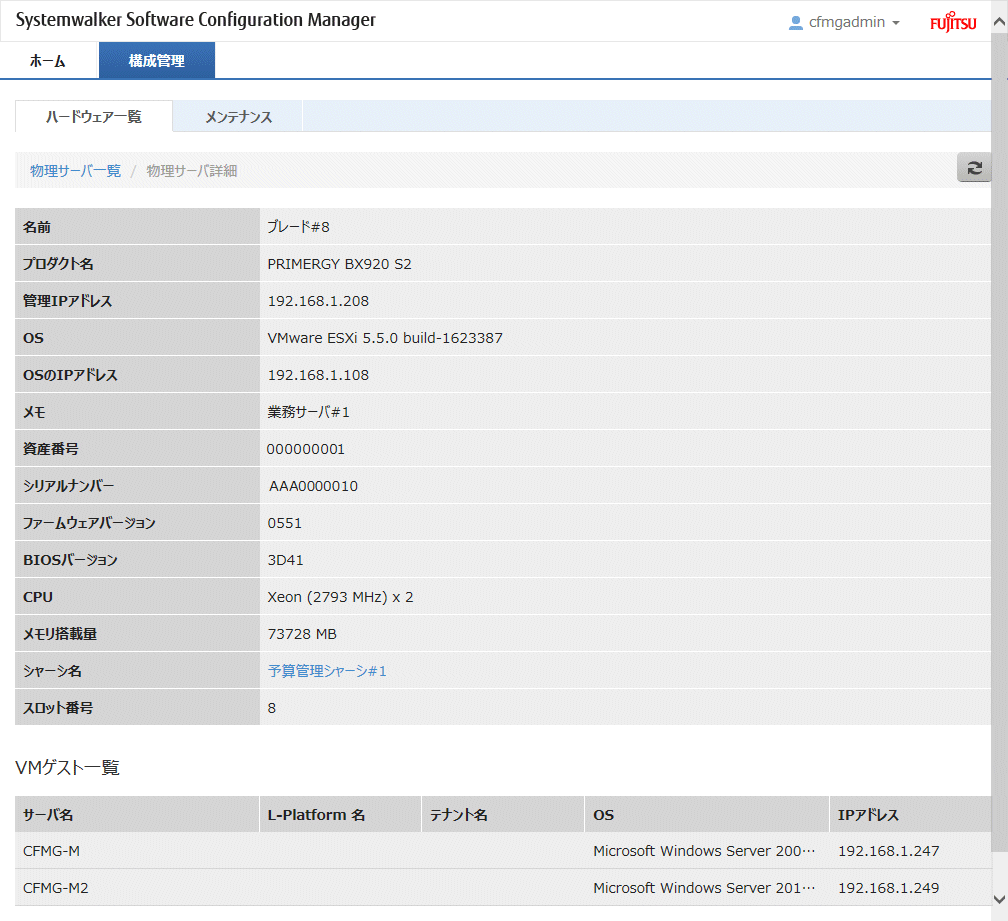
Task: Click the Microsoft Windows Server 201… cell
Action: pos(704,888)
